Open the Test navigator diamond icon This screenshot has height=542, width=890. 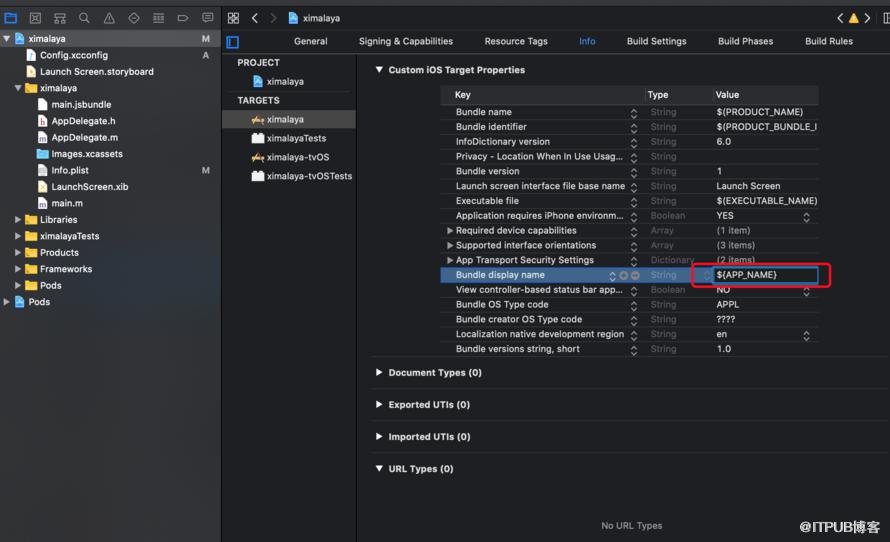[133, 18]
